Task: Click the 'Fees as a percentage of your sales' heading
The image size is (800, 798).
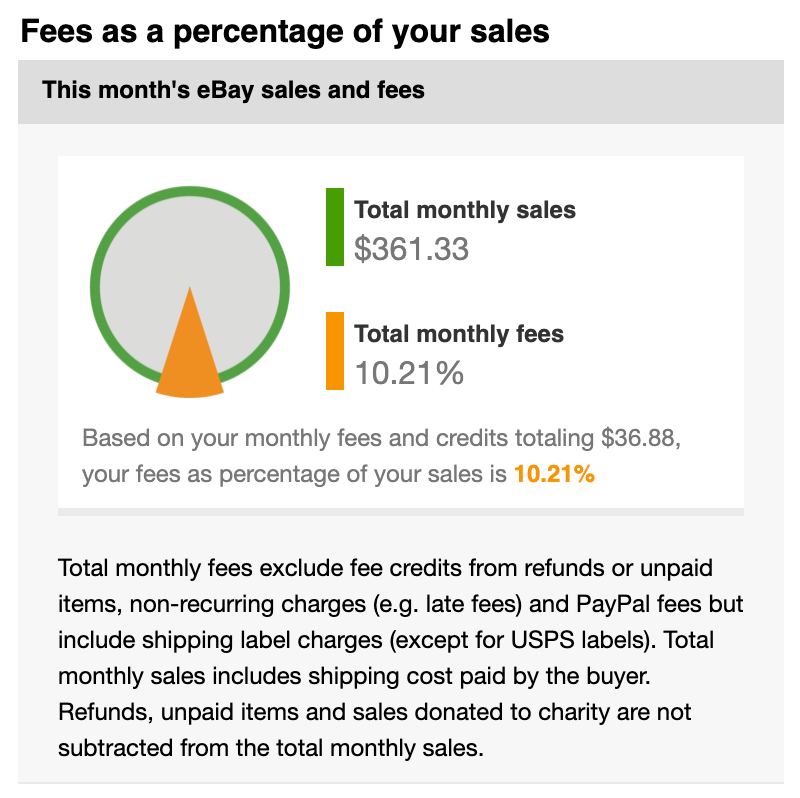Action: pos(285,32)
